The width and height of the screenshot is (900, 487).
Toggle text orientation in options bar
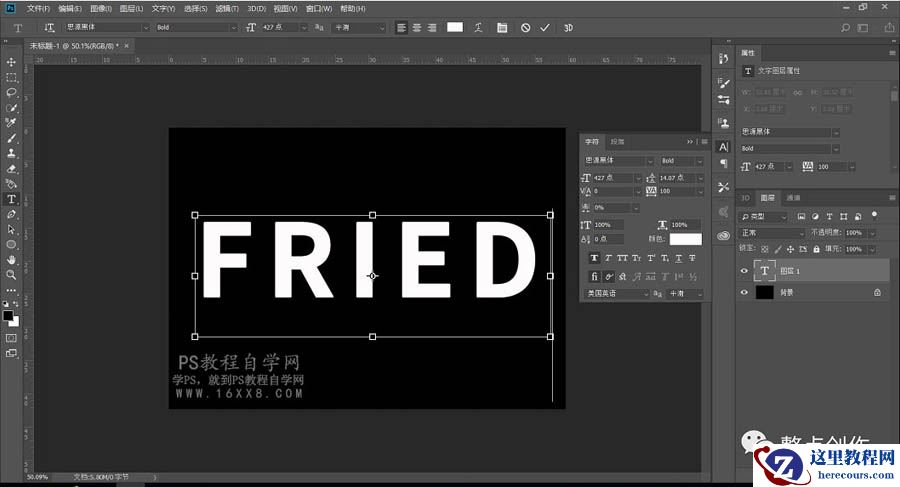click(49, 28)
